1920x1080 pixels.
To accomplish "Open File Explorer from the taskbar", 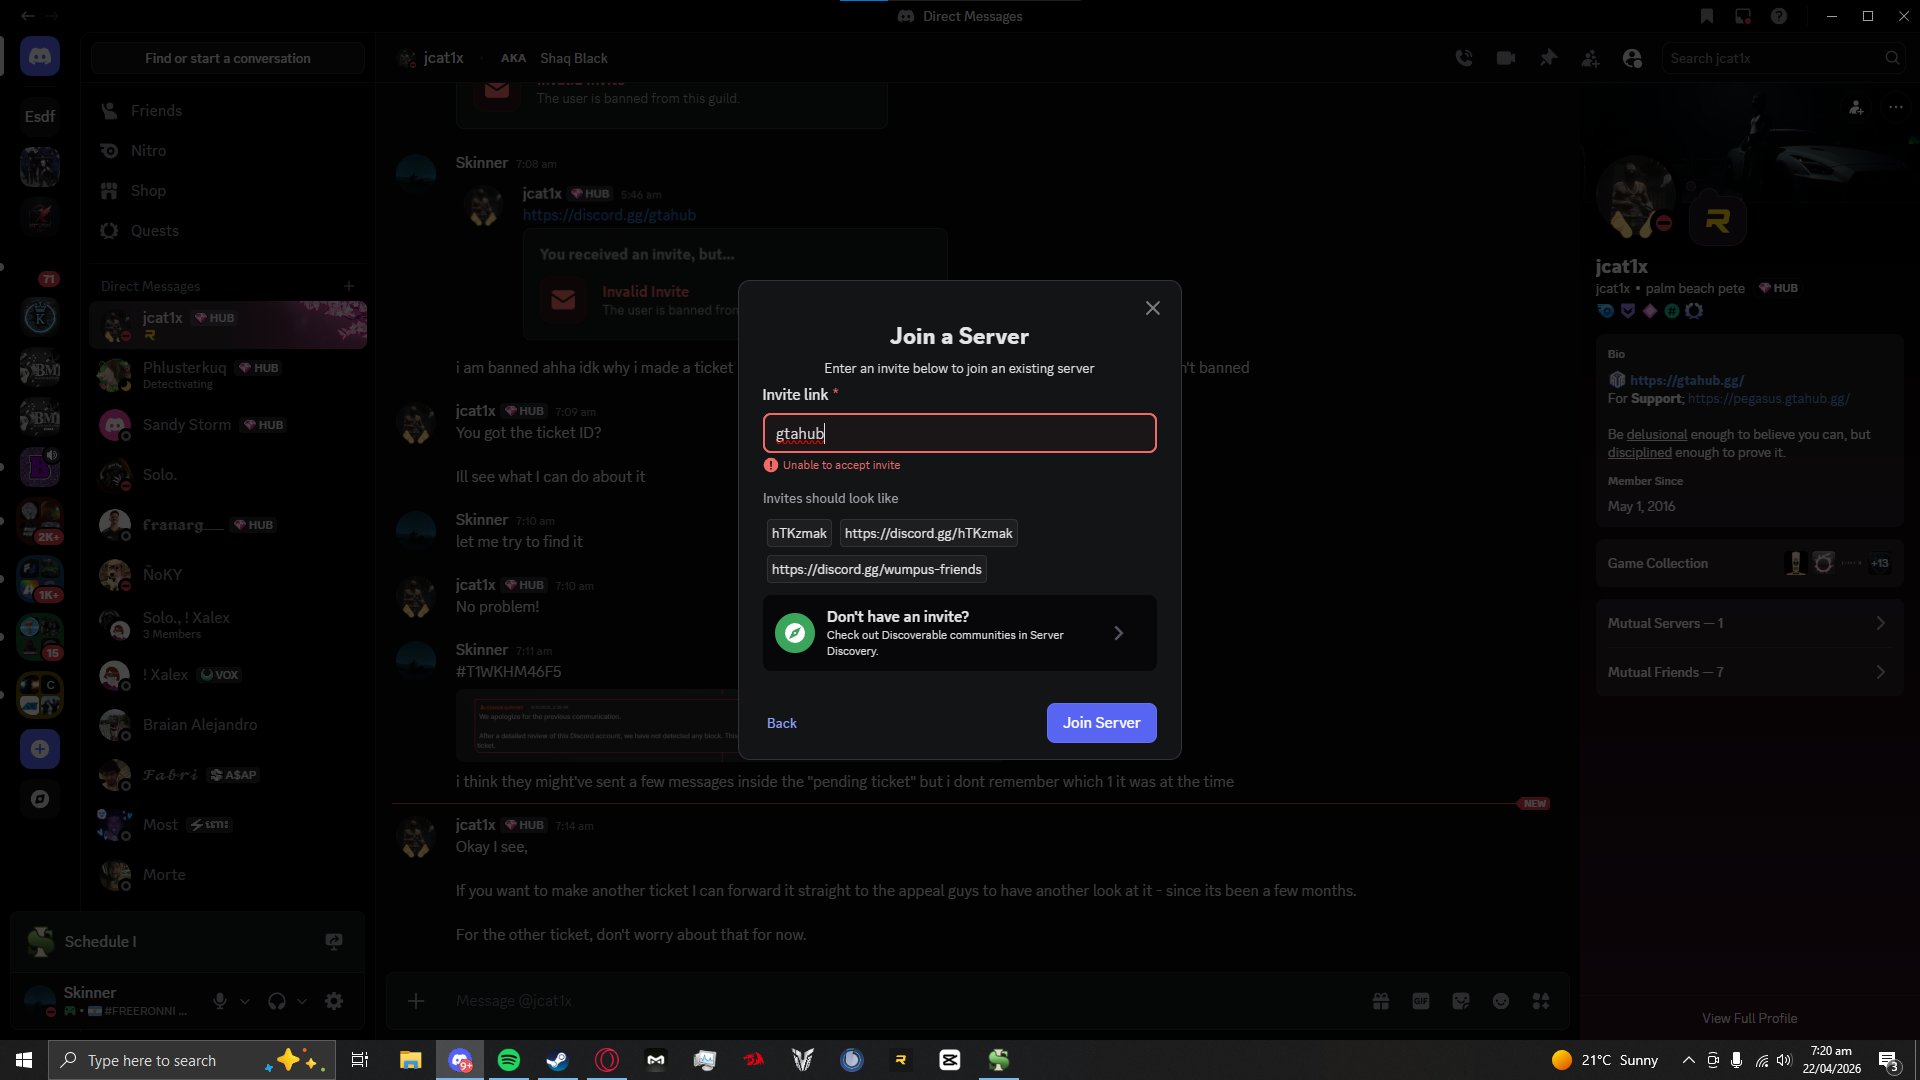I will click(x=411, y=1060).
